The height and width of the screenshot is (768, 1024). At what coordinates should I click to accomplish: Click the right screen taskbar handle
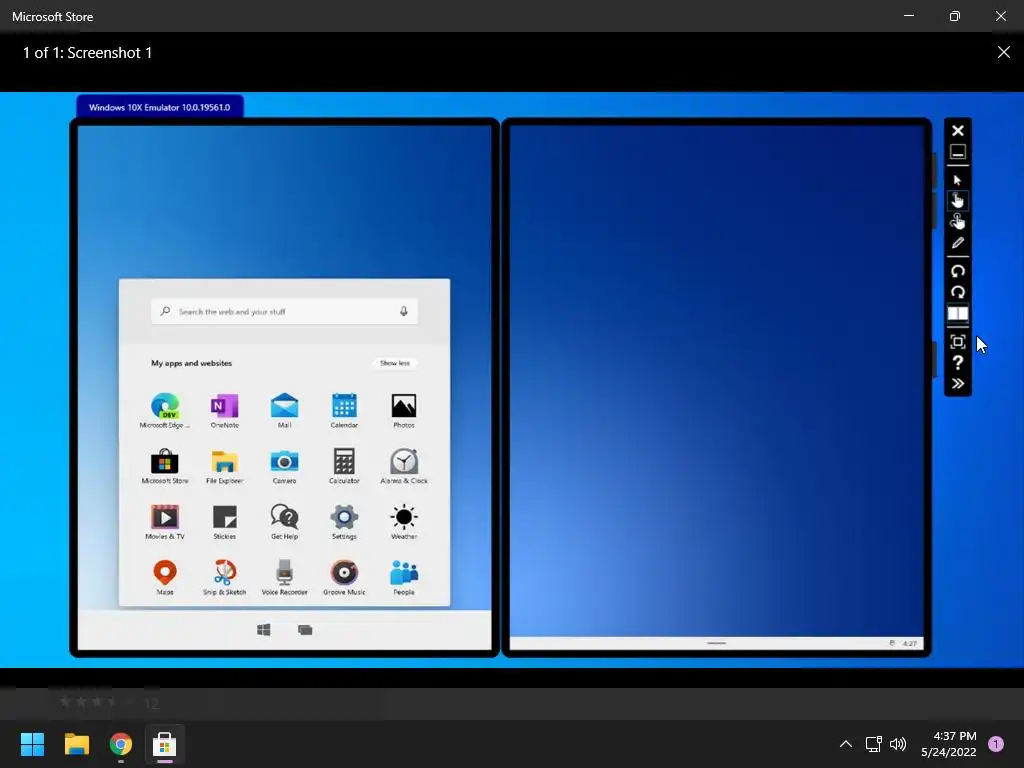(x=716, y=643)
